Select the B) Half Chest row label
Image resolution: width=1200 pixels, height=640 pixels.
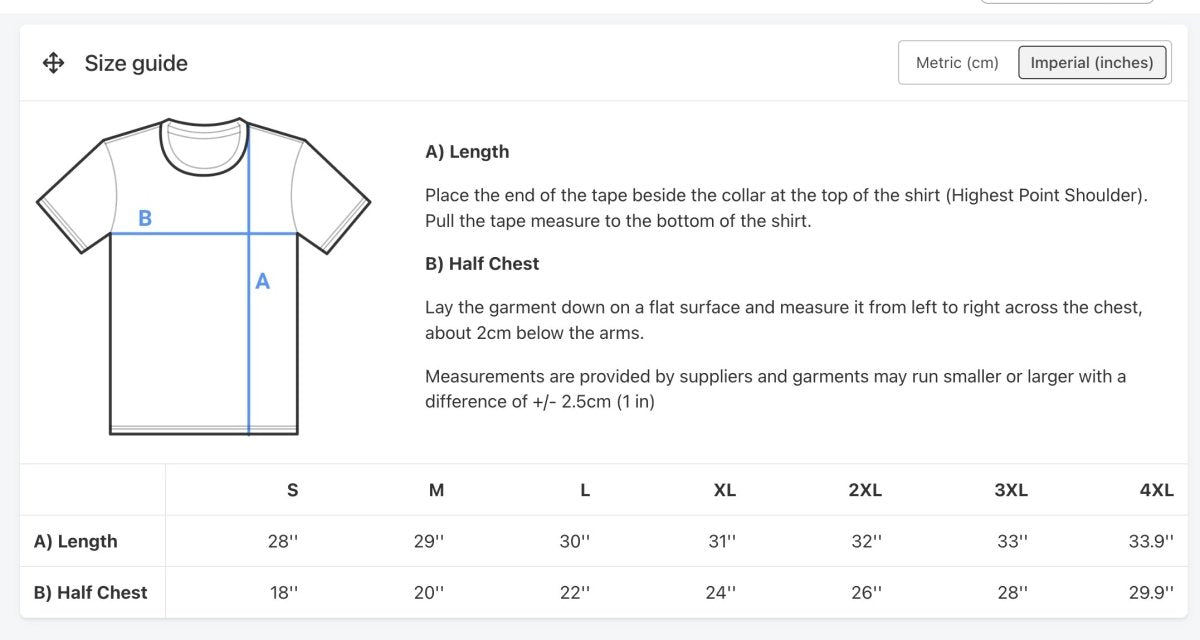90,592
